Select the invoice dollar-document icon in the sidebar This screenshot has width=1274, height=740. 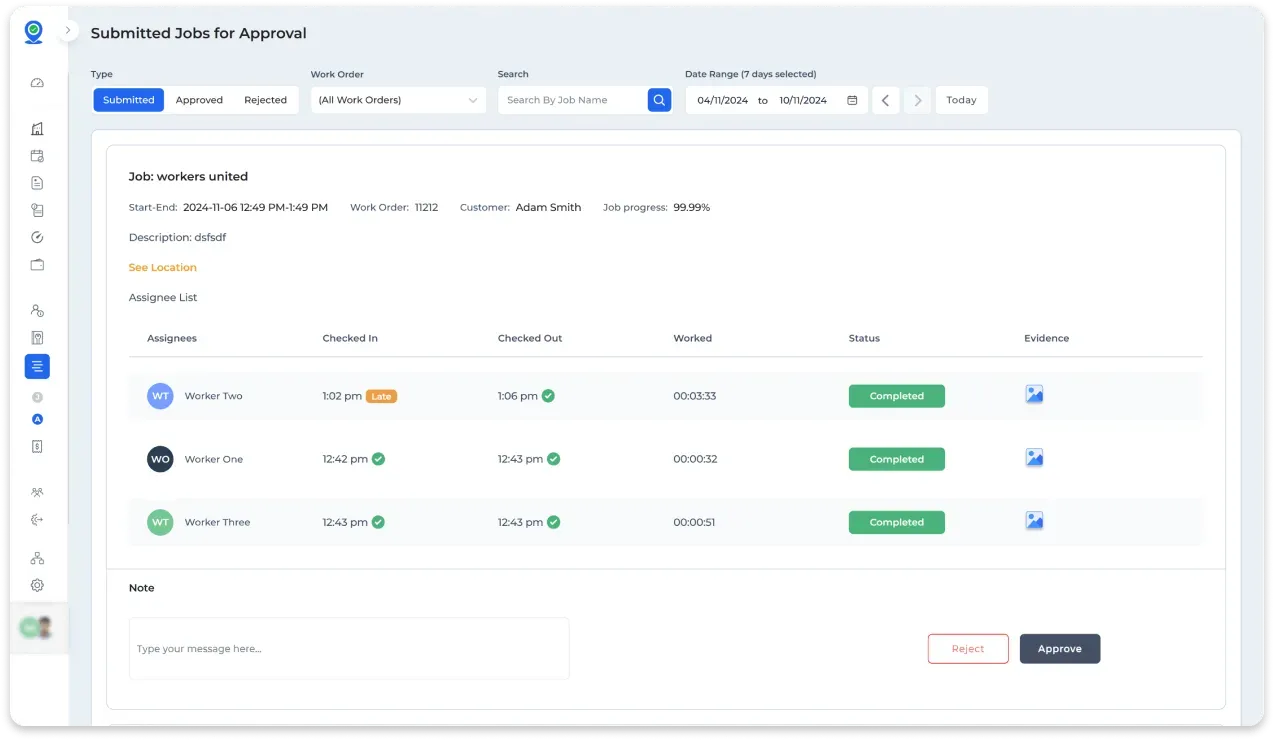pos(37,446)
